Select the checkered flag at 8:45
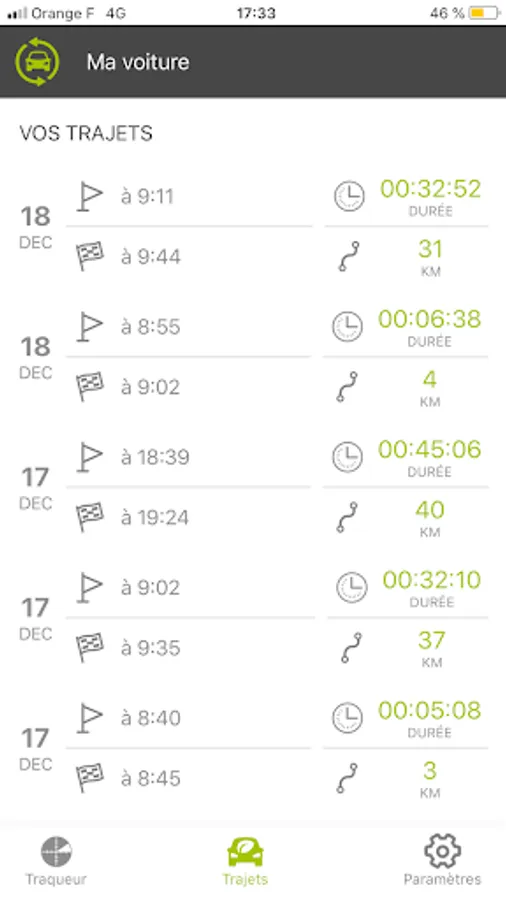 90,778
